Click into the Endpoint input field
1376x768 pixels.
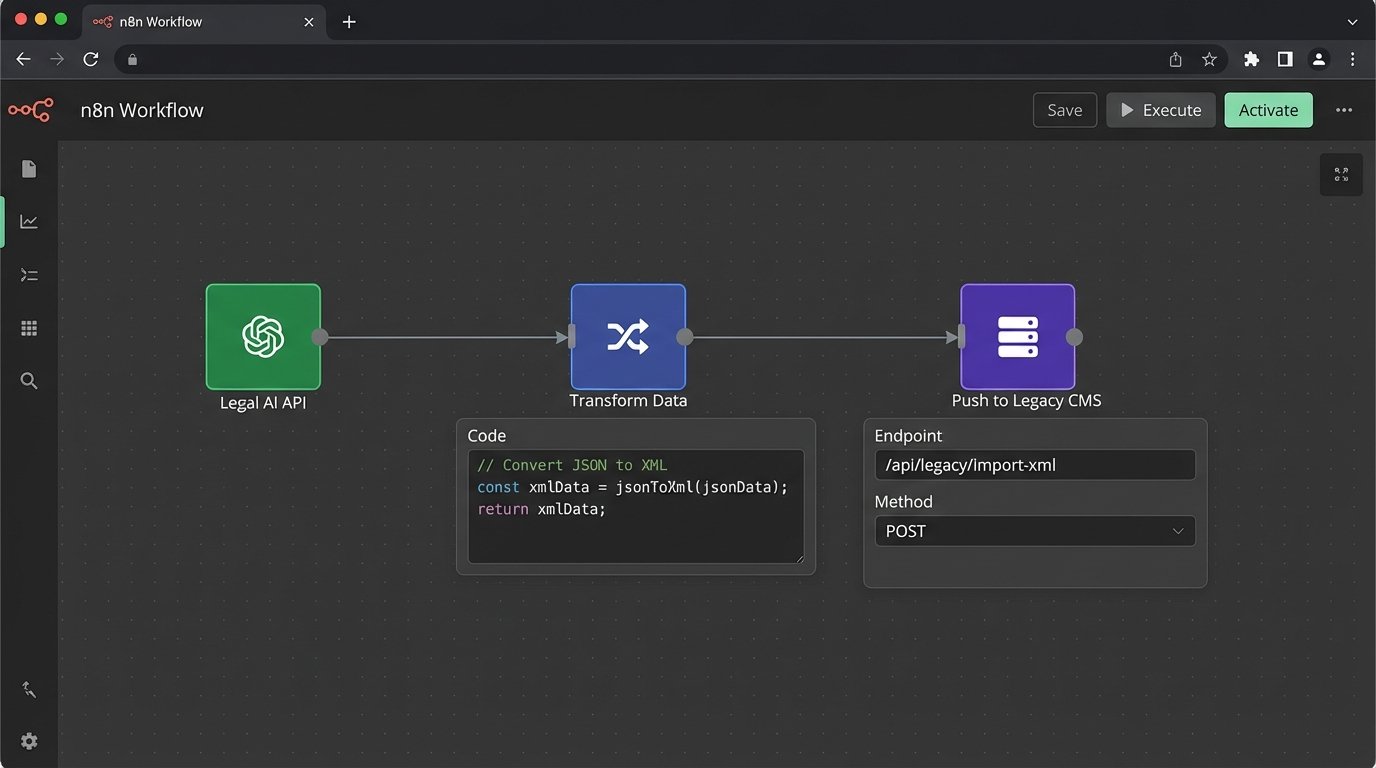1034,465
